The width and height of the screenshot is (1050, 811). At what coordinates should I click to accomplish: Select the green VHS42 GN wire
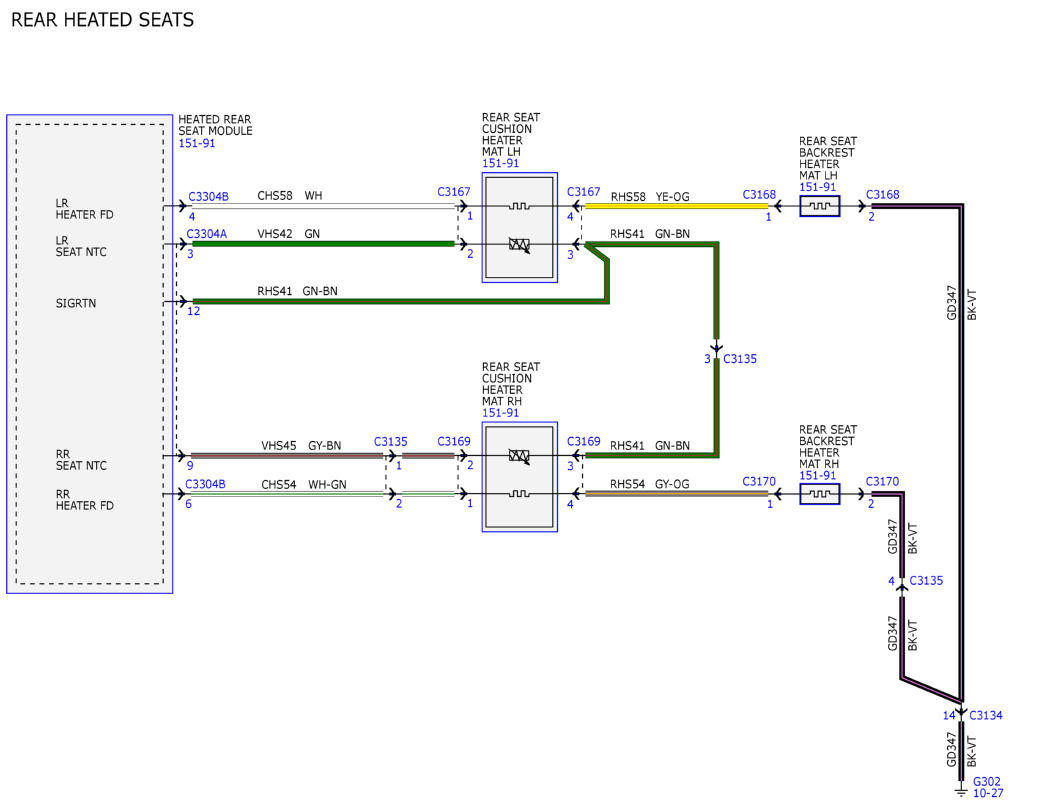click(323, 244)
